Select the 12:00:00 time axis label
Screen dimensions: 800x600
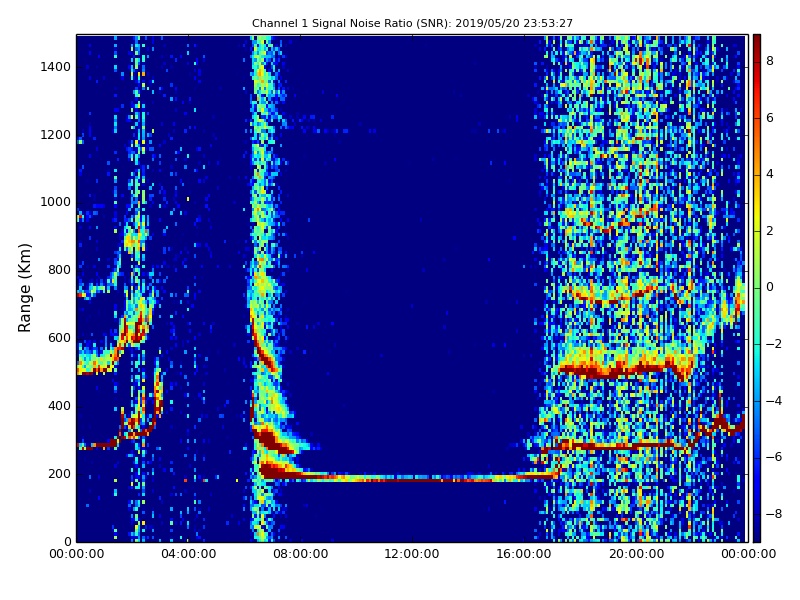tap(412, 554)
